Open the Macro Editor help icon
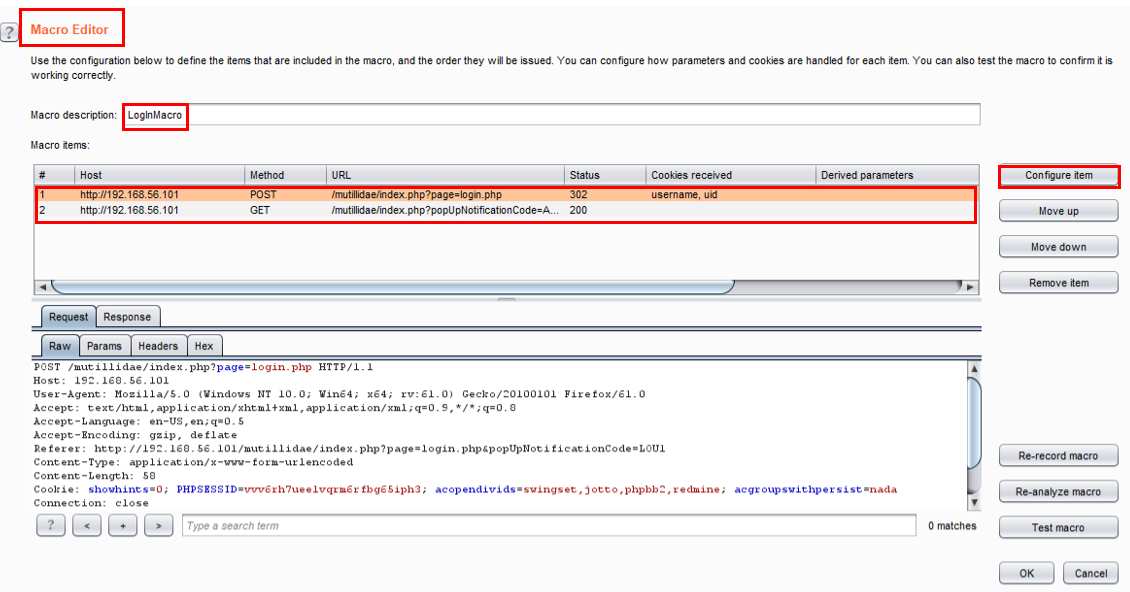Image resolution: width=1130 pixels, height=592 pixels. [x=9, y=32]
